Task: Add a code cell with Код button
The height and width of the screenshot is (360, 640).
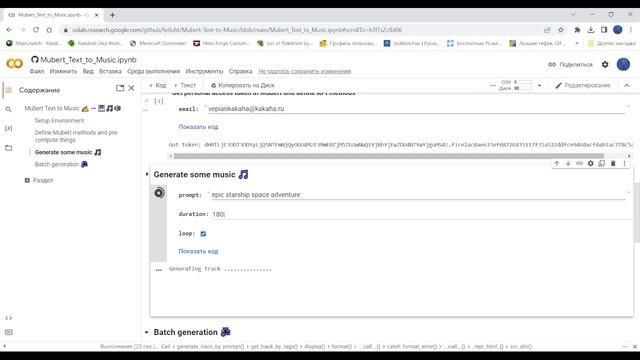Action: (x=157, y=85)
